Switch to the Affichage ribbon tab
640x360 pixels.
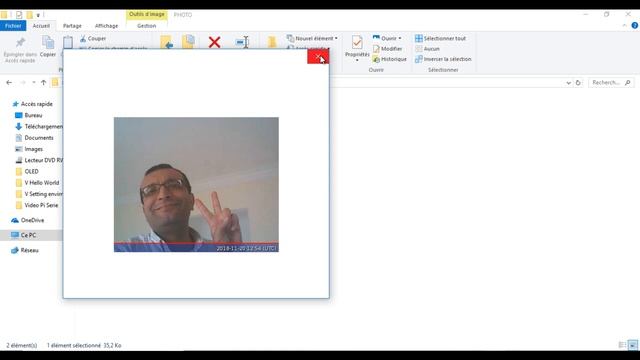[106, 26]
